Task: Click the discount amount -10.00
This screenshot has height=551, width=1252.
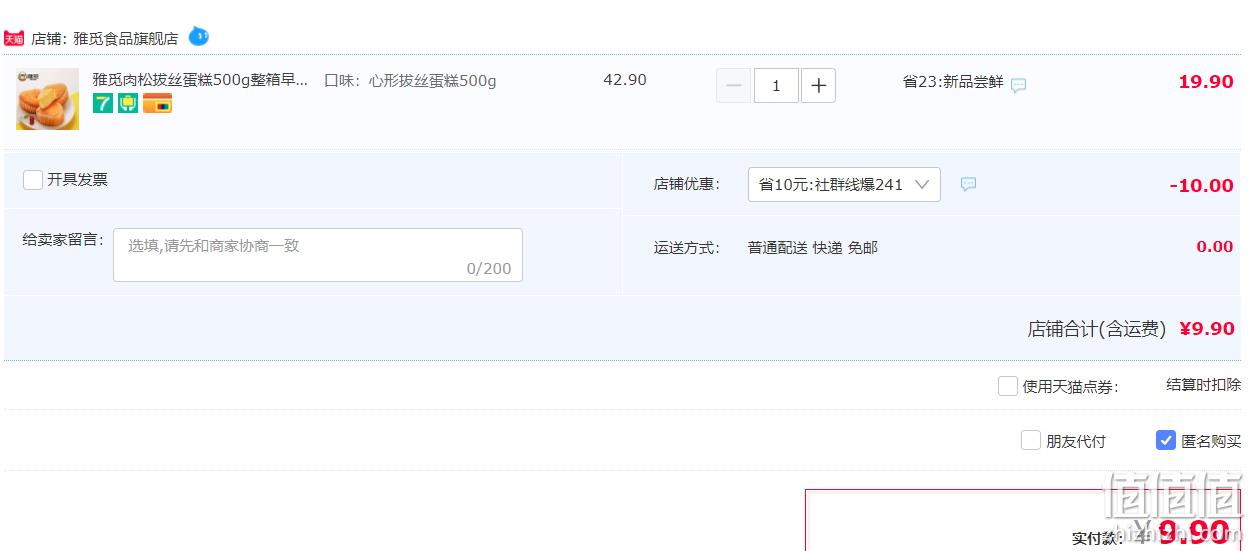Action: (x=1201, y=185)
